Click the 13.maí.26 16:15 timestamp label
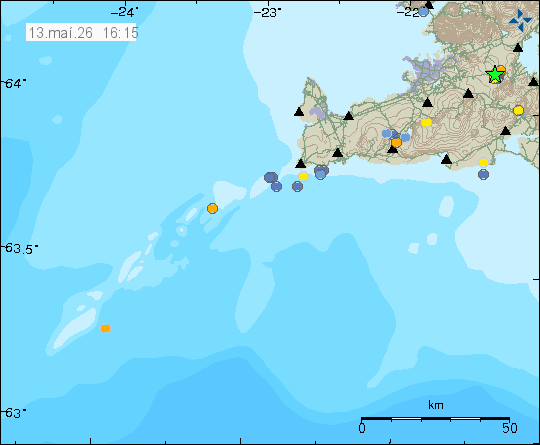Screen dimensions: 540x445 81,33
